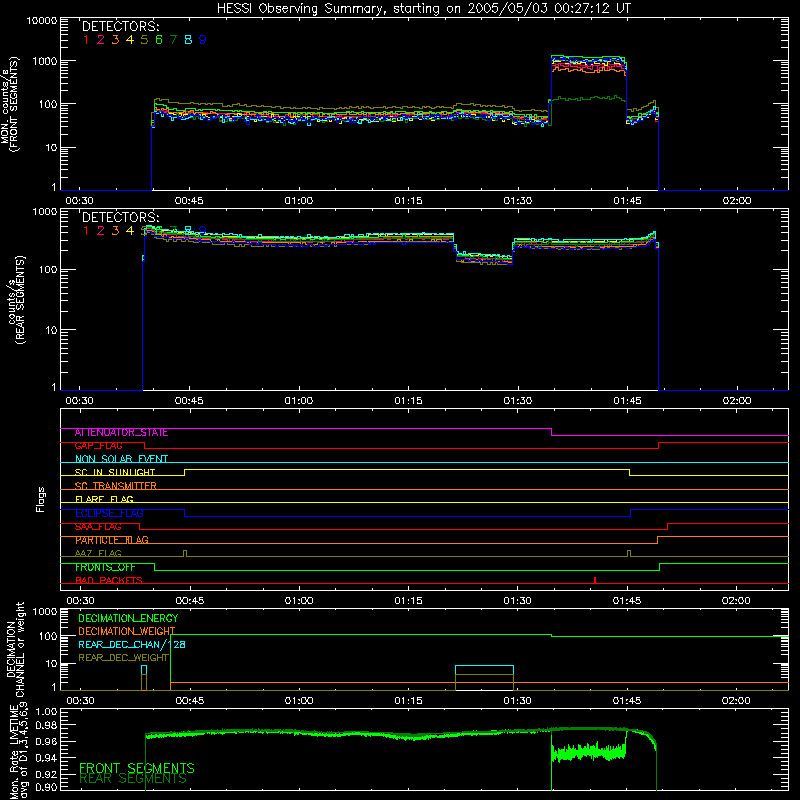Click the 0.90 tick on the livetime y-axis
800x800 pixels.
tap(46, 787)
